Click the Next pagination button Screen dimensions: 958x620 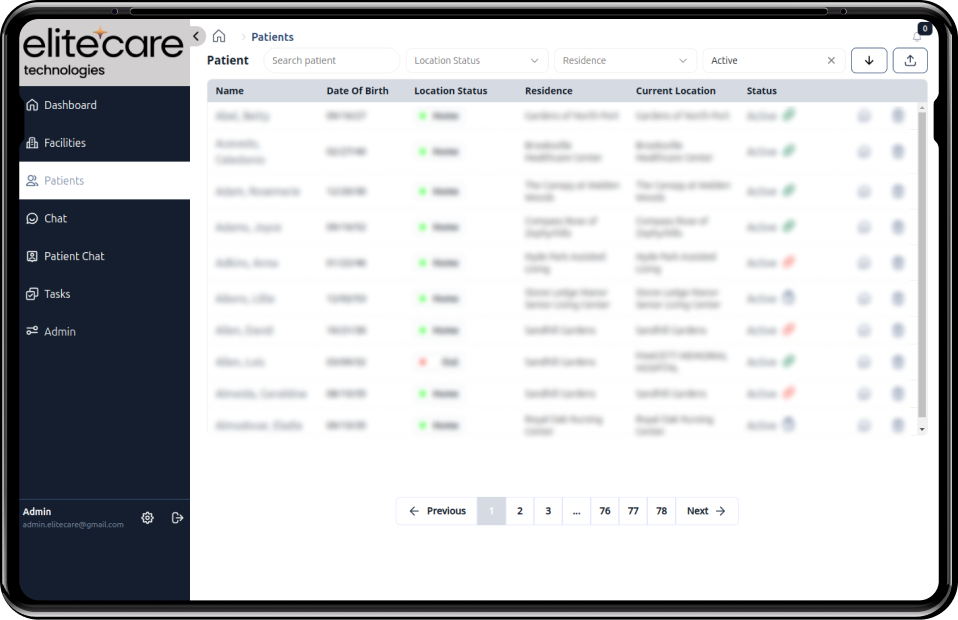coord(706,511)
